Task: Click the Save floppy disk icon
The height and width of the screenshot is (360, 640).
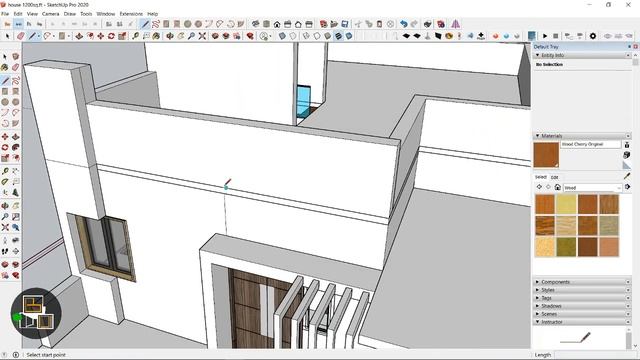Action: click(x=345, y=24)
